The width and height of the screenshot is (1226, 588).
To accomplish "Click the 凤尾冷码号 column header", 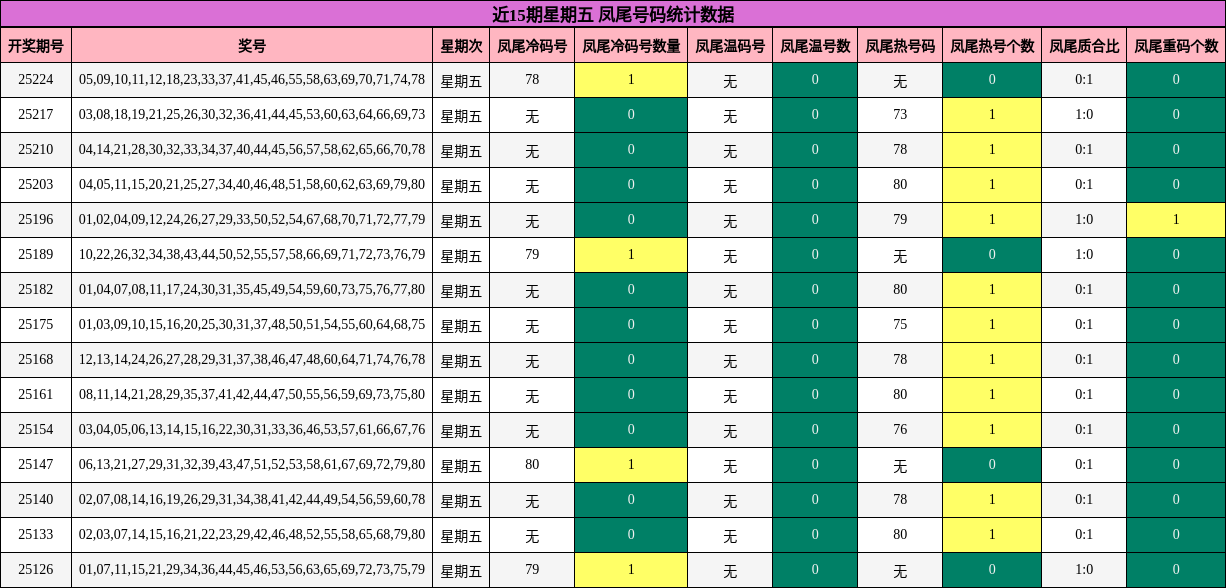I will point(532,45).
